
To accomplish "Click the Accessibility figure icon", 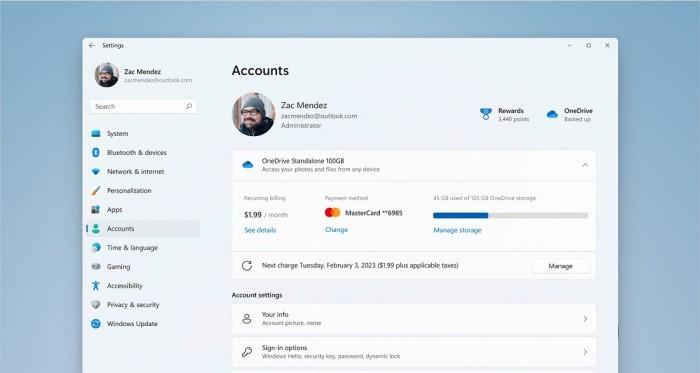I will coord(96,286).
